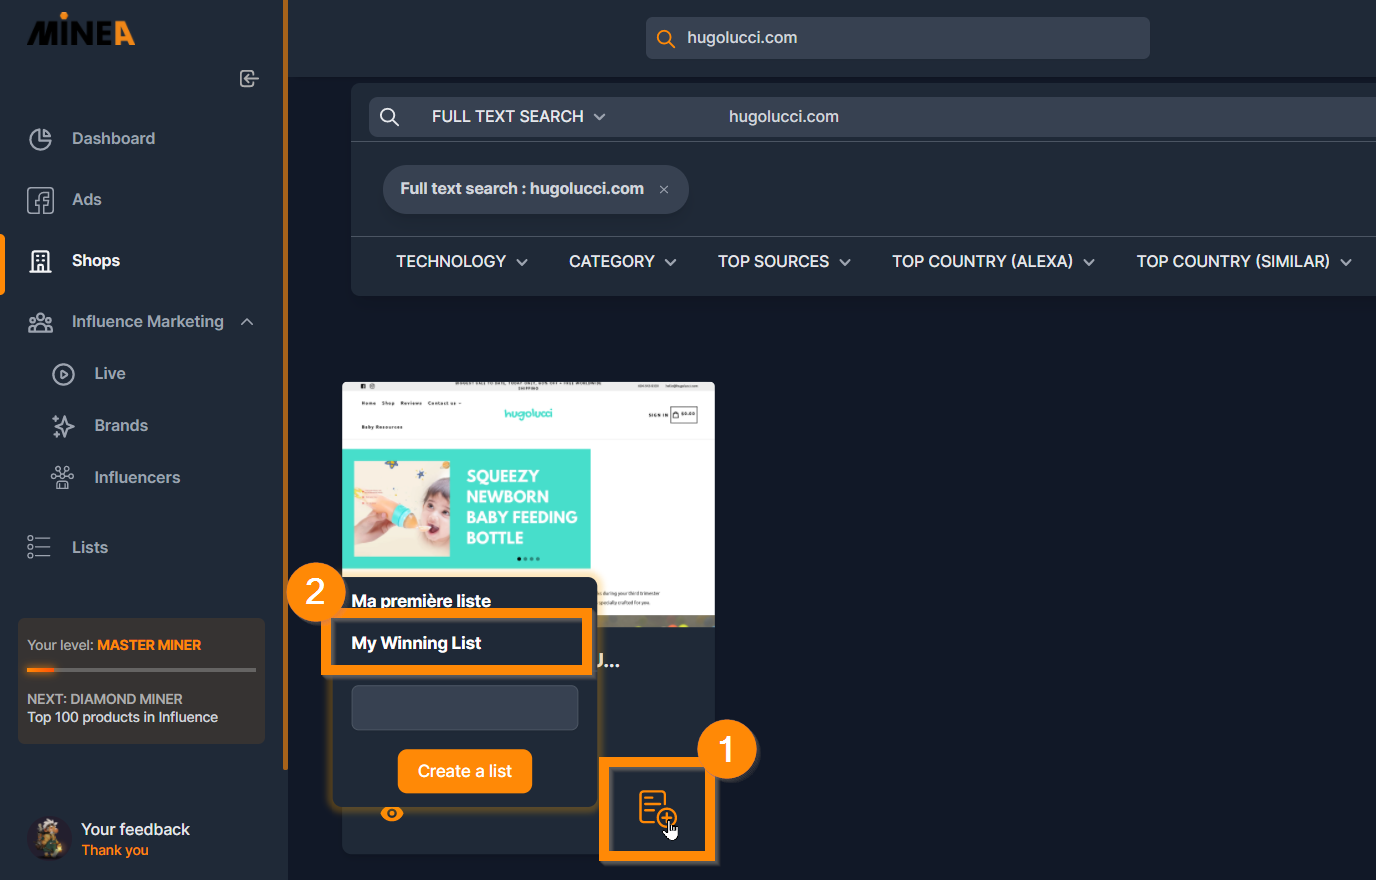Click the Shops building icon
1376x880 pixels.
(x=40, y=261)
